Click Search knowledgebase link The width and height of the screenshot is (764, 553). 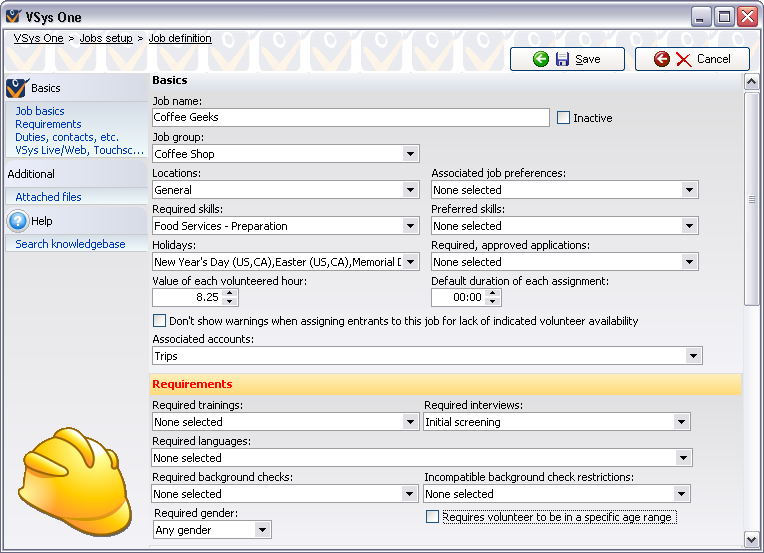(70, 244)
